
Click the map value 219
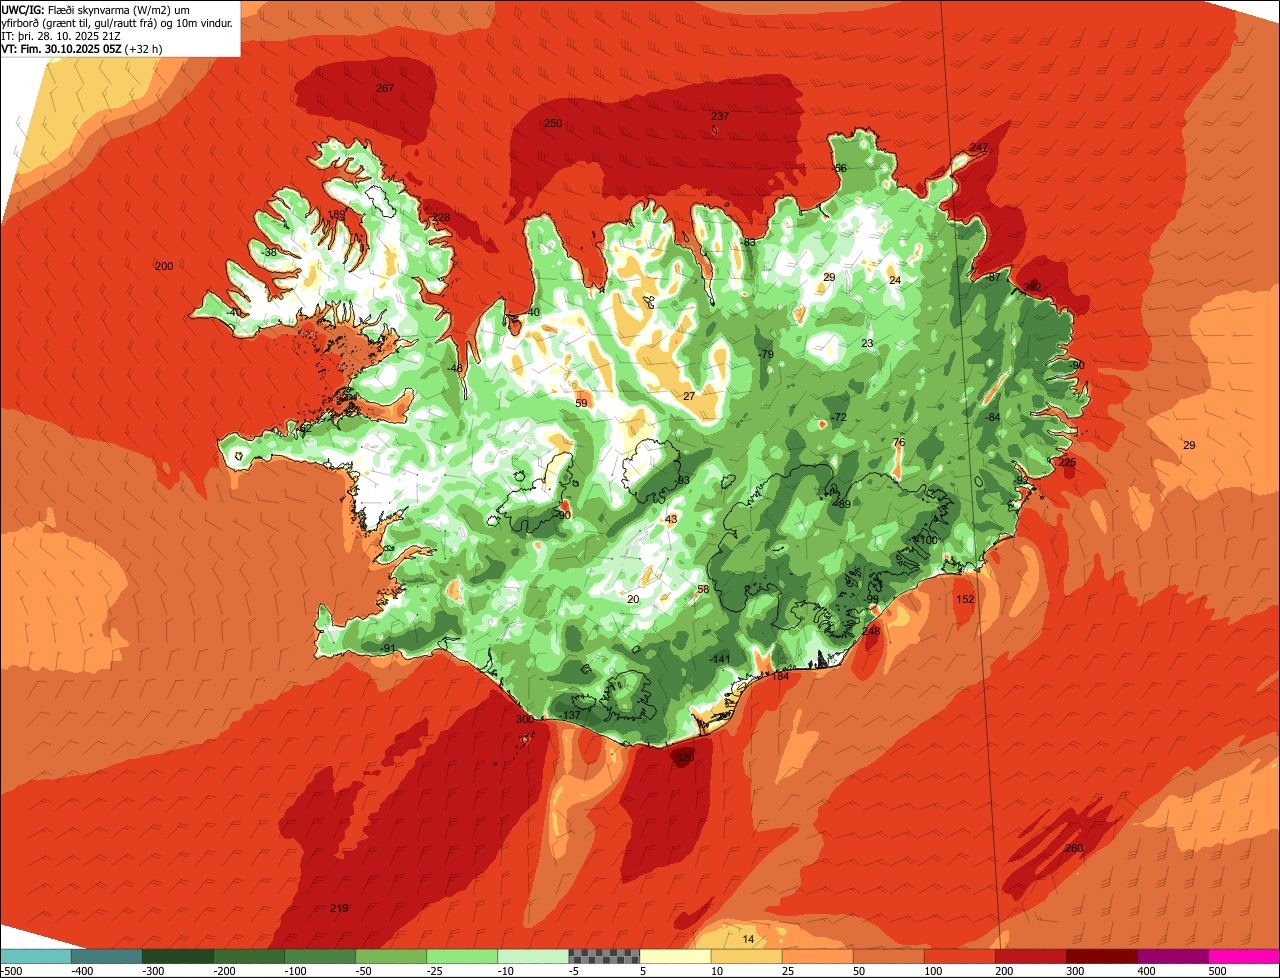click(339, 908)
